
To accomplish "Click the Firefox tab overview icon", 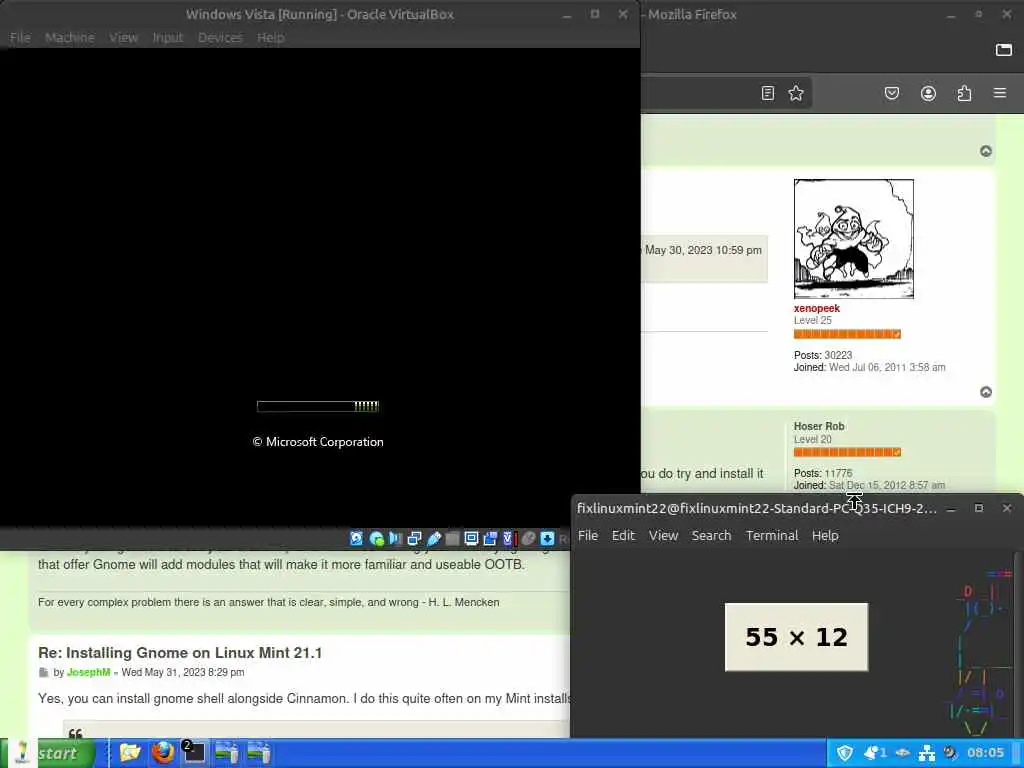I will tap(1004, 50).
